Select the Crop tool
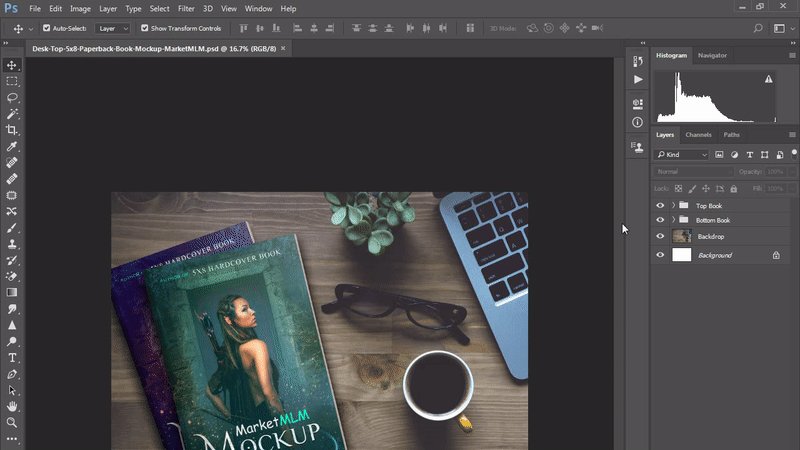 (12, 130)
